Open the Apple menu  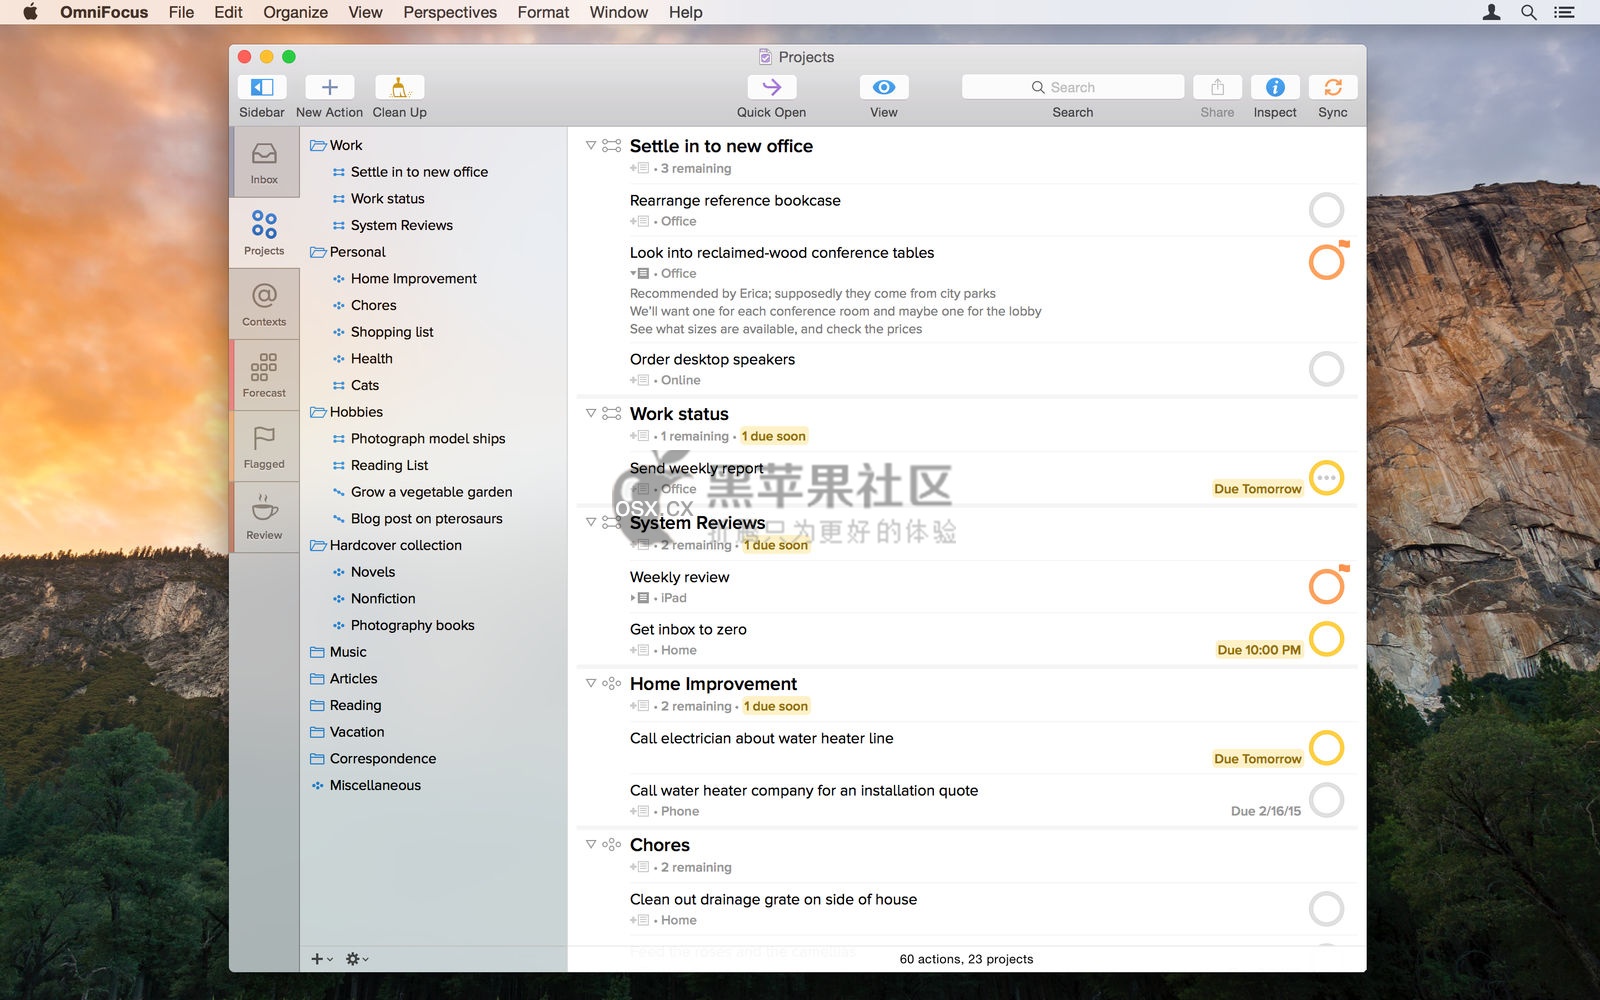[x=30, y=12]
